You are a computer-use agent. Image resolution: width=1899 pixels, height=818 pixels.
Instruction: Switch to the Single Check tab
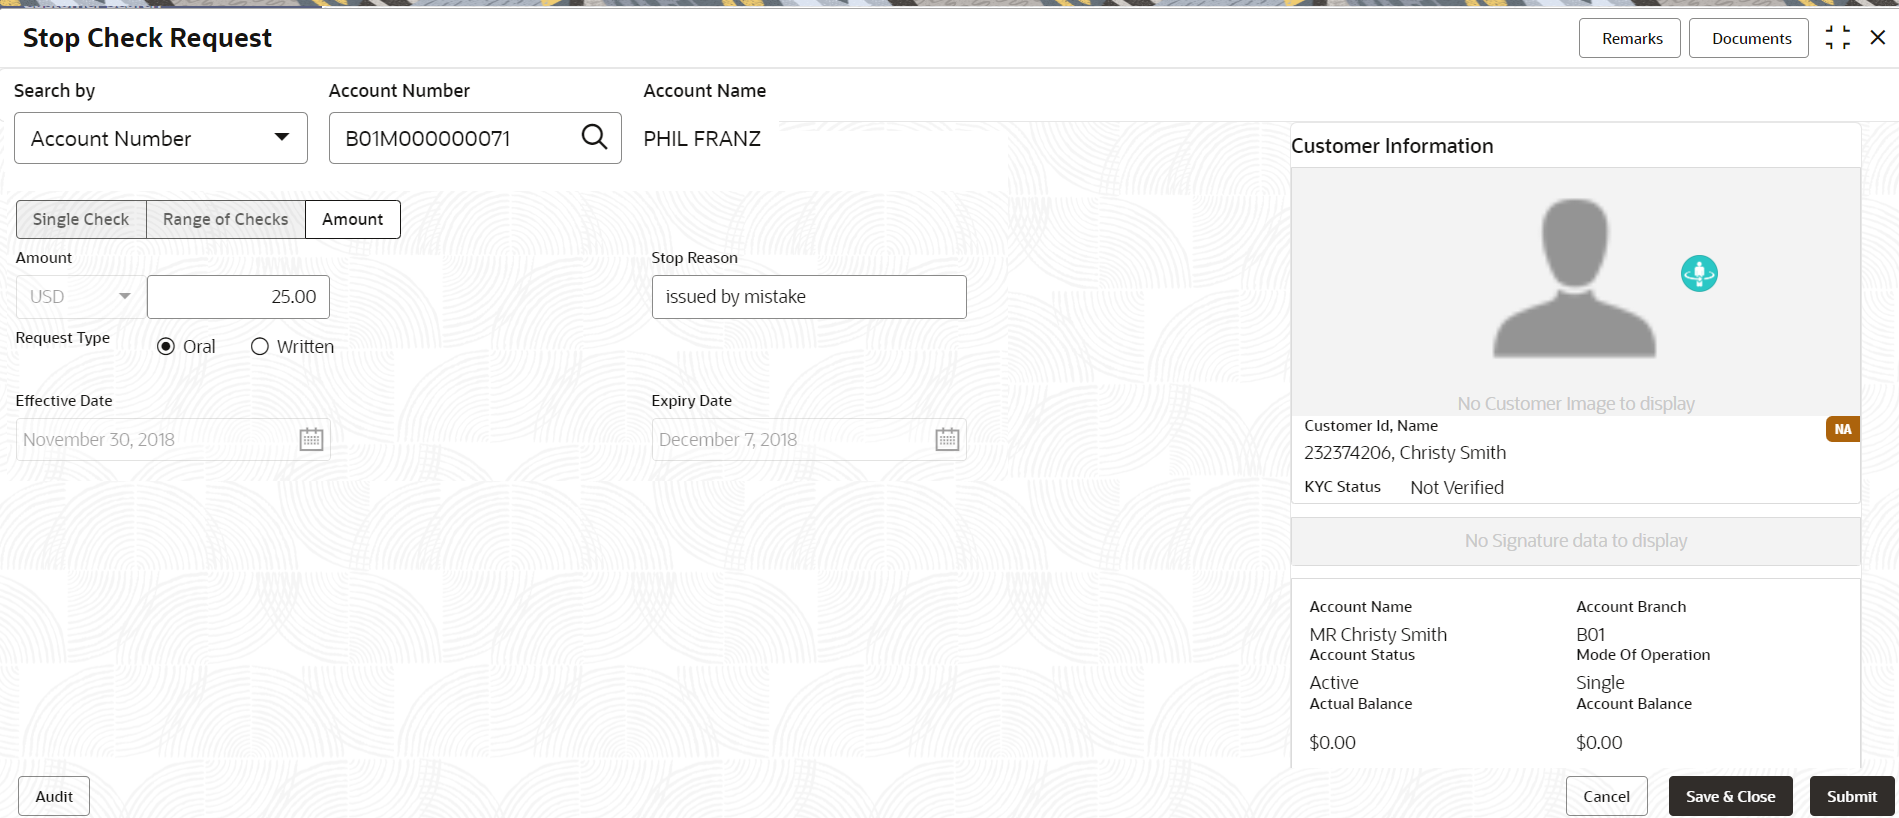[x=81, y=219]
